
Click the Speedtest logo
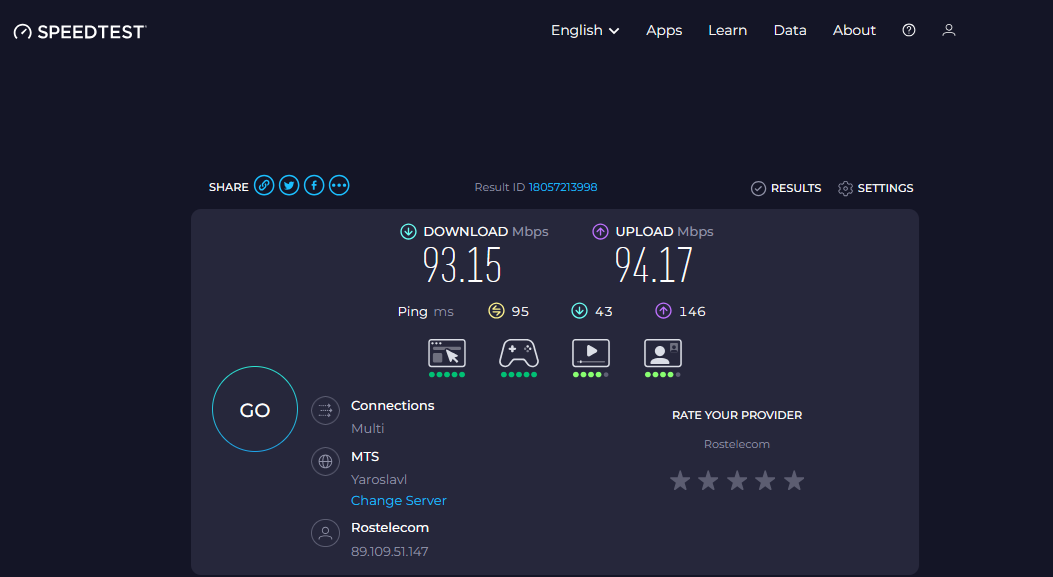pyautogui.click(x=80, y=32)
